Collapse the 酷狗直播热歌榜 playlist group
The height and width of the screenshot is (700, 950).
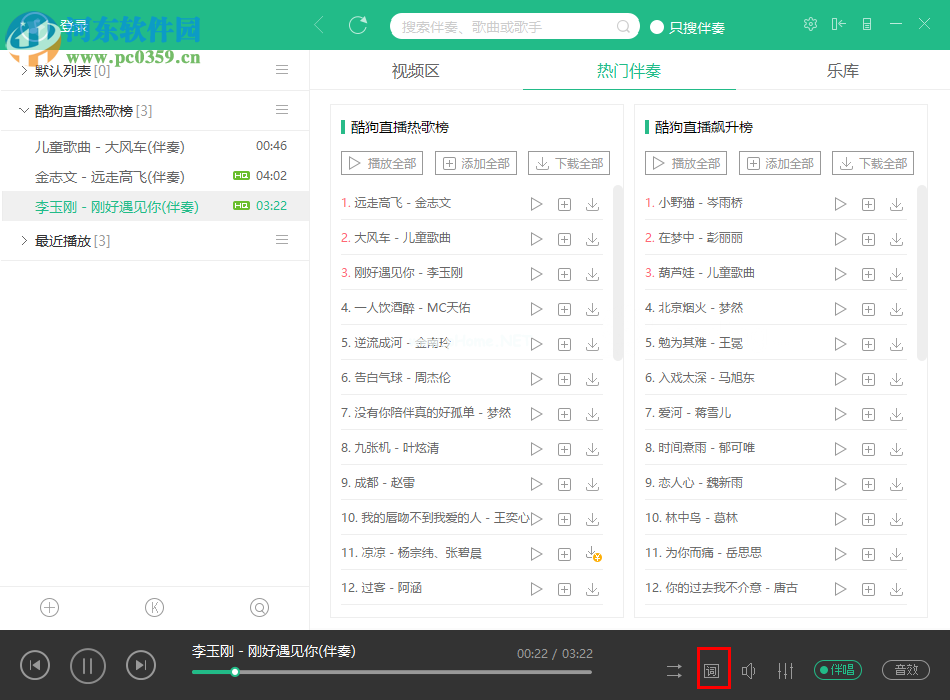coord(24,111)
